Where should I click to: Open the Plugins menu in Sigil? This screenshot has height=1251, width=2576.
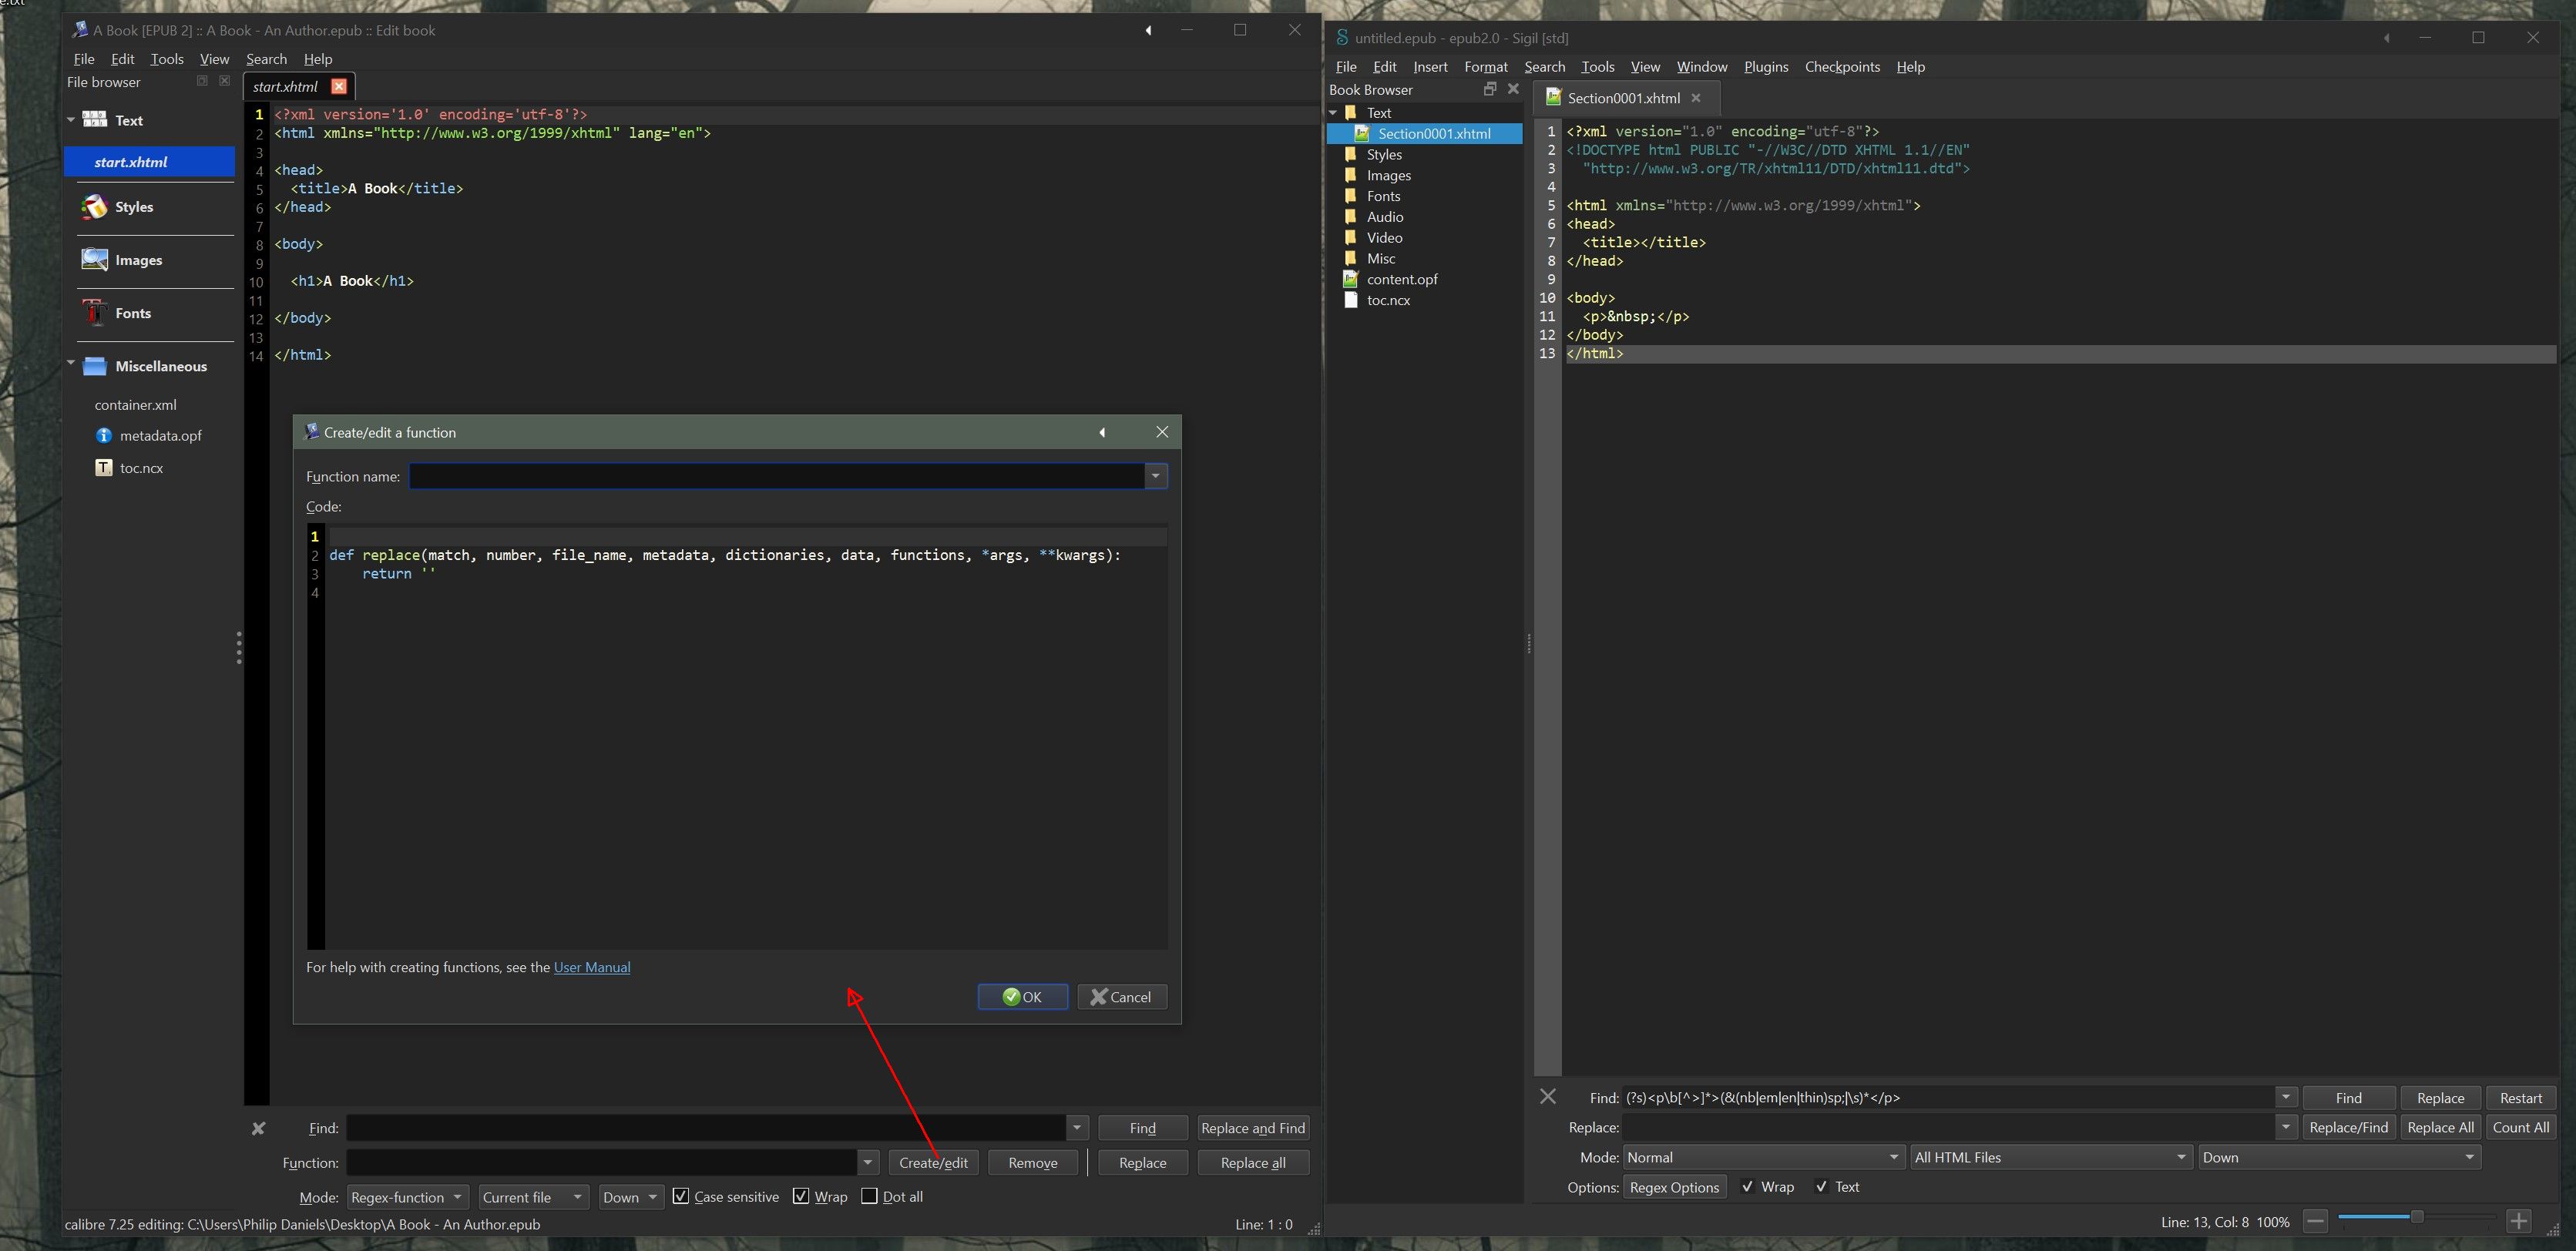pos(1765,67)
